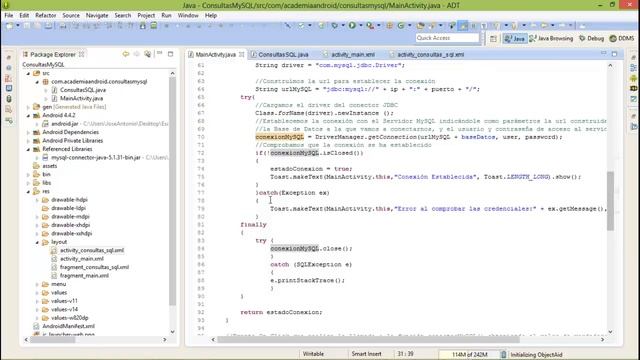
Task: Click the Package Explorer back arrow icon
Action: coord(126,54)
